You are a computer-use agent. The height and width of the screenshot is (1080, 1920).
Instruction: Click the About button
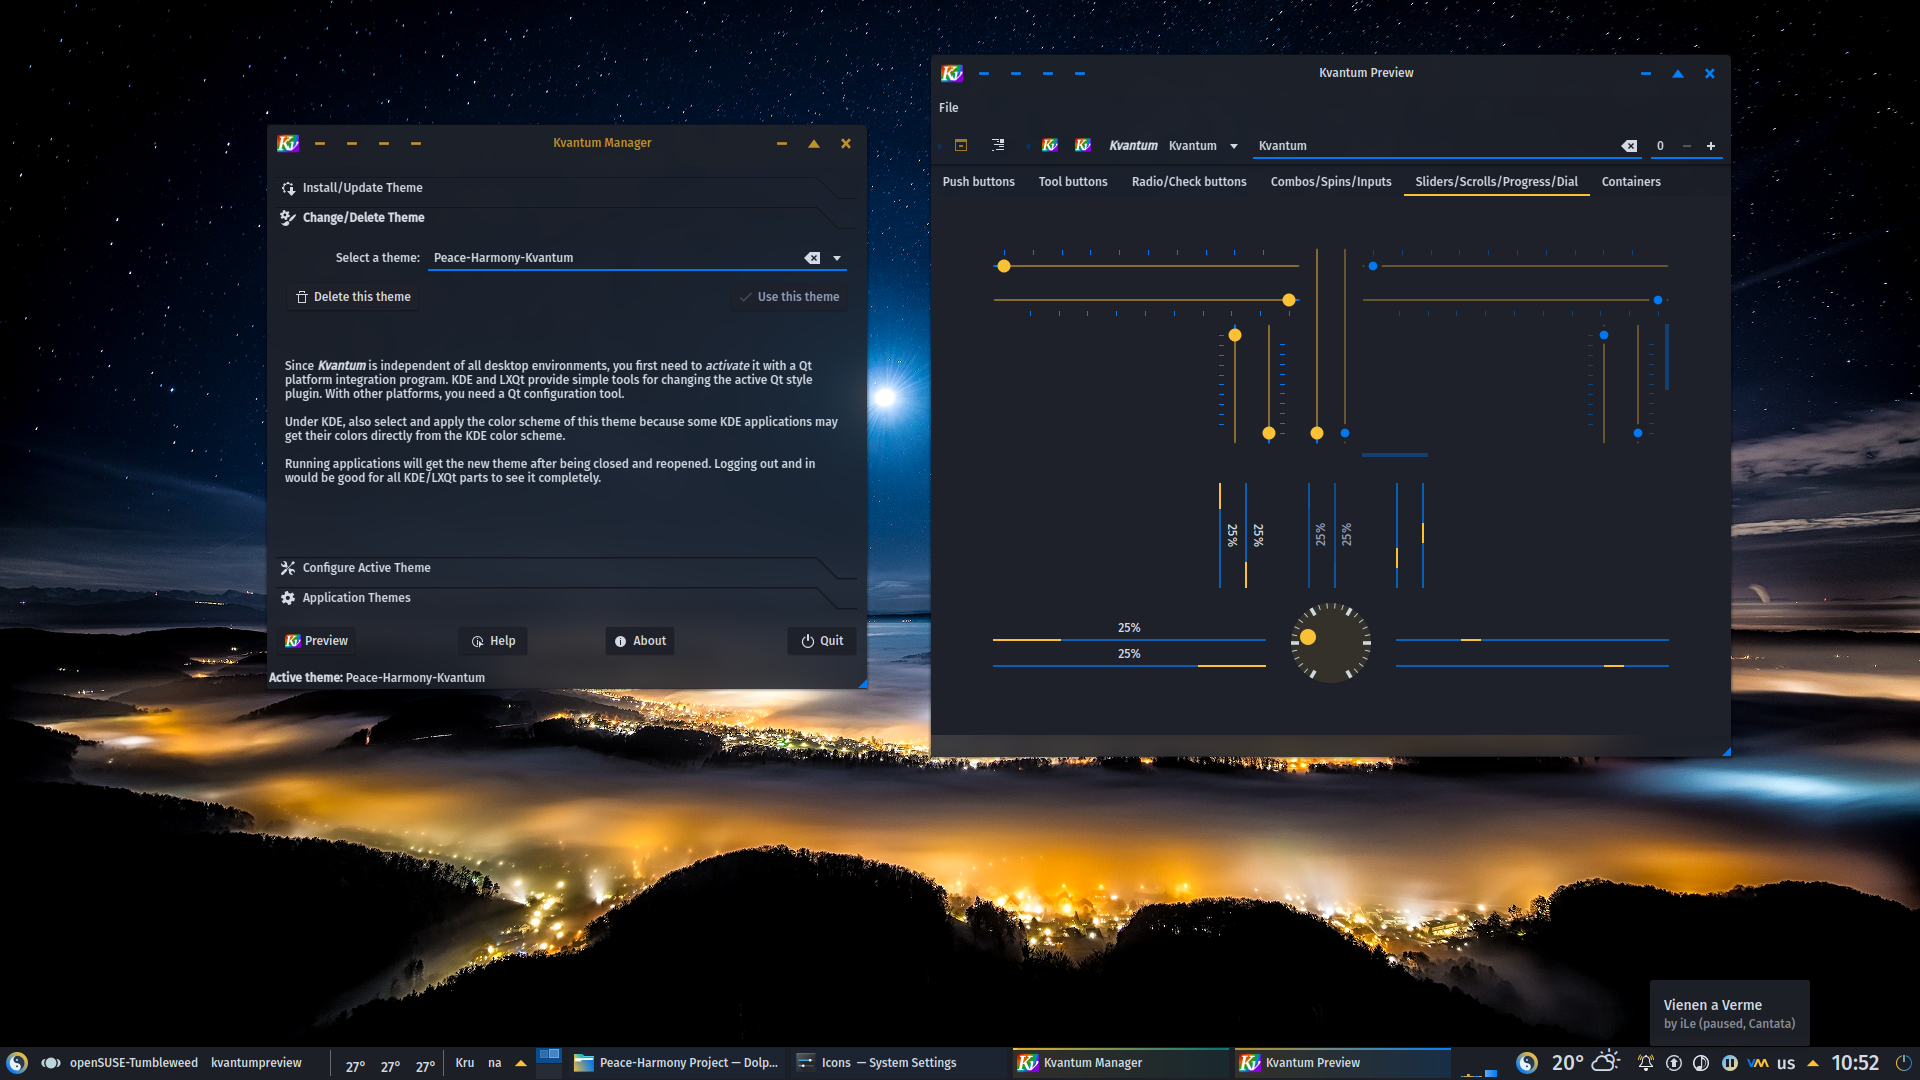click(x=640, y=641)
